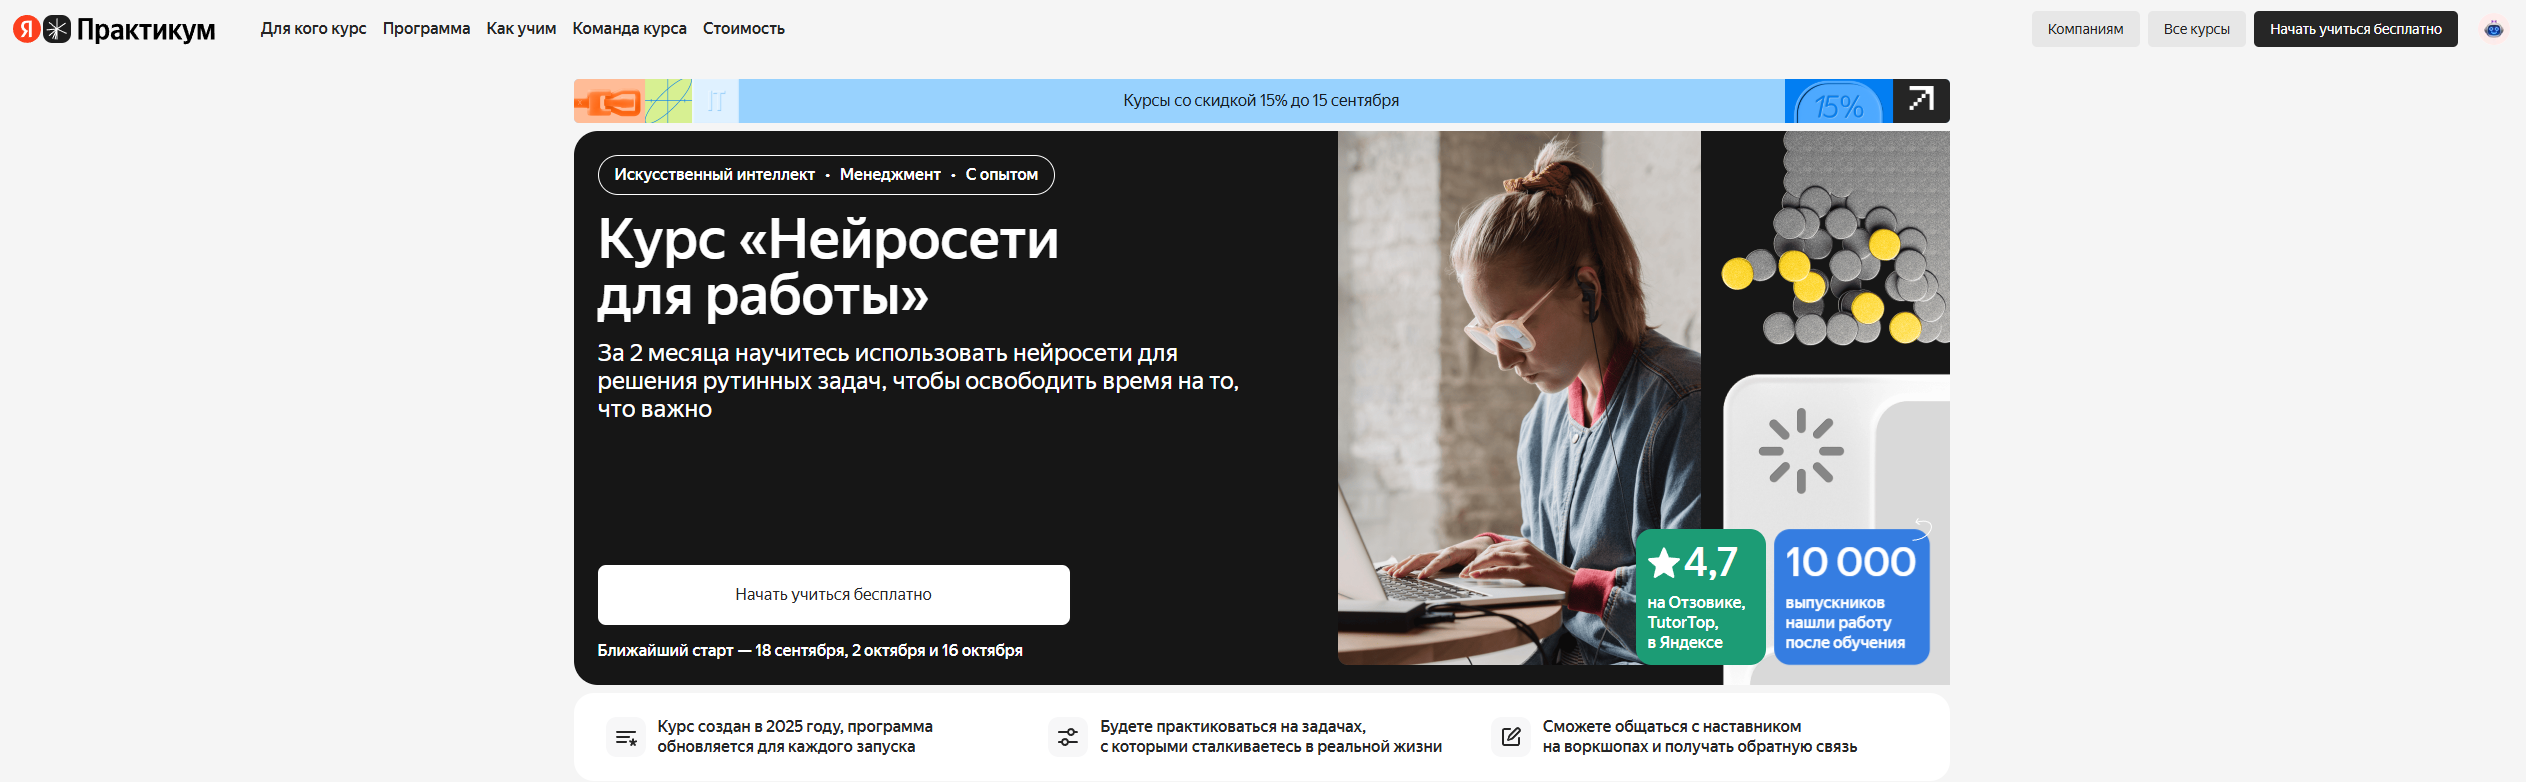Click the red Yandex logo icon
This screenshot has width=2526, height=782.
point(27,29)
